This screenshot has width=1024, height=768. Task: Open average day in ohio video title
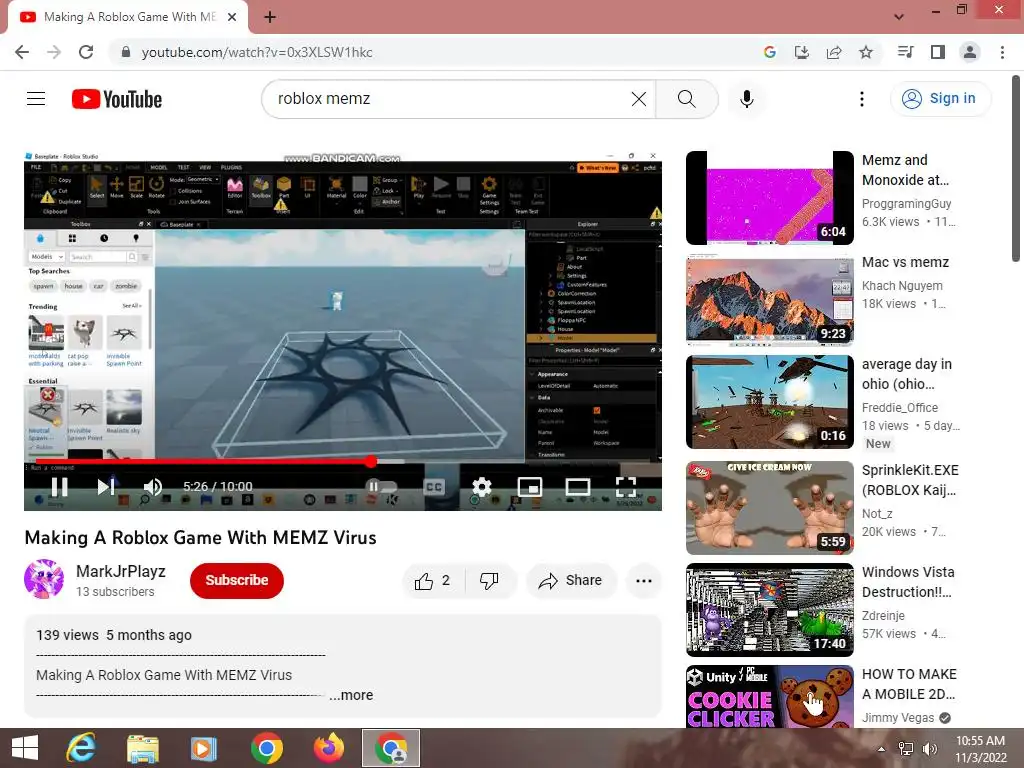click(x=906, y=374)
